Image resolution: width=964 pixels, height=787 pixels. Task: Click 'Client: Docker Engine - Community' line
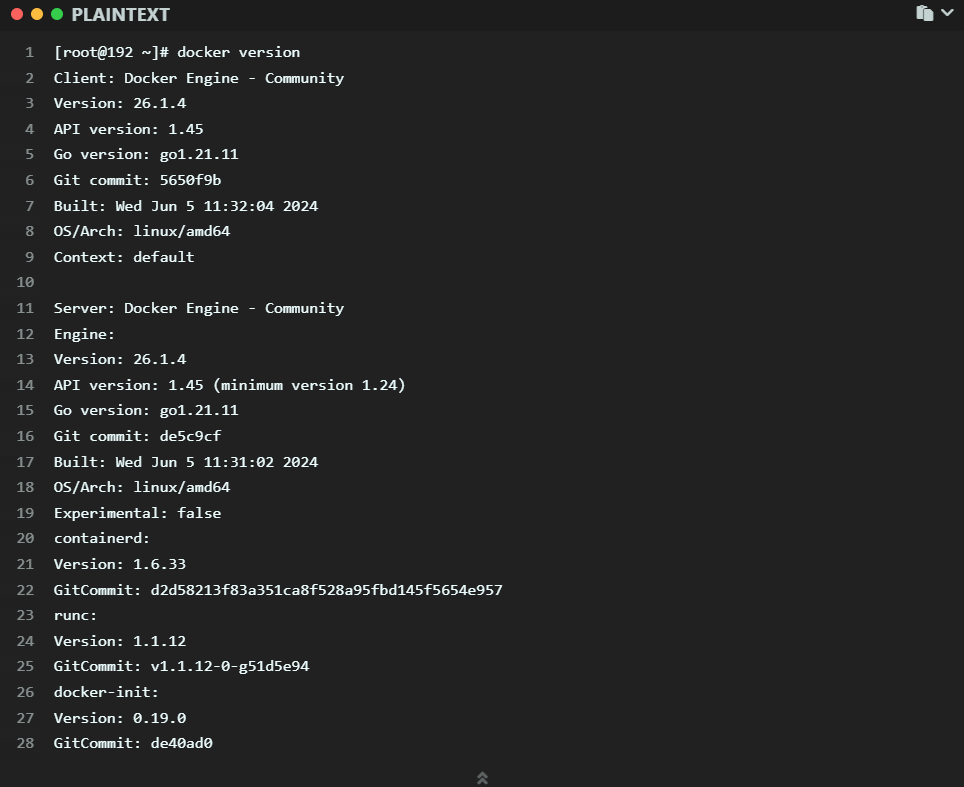tap(199, 78)
